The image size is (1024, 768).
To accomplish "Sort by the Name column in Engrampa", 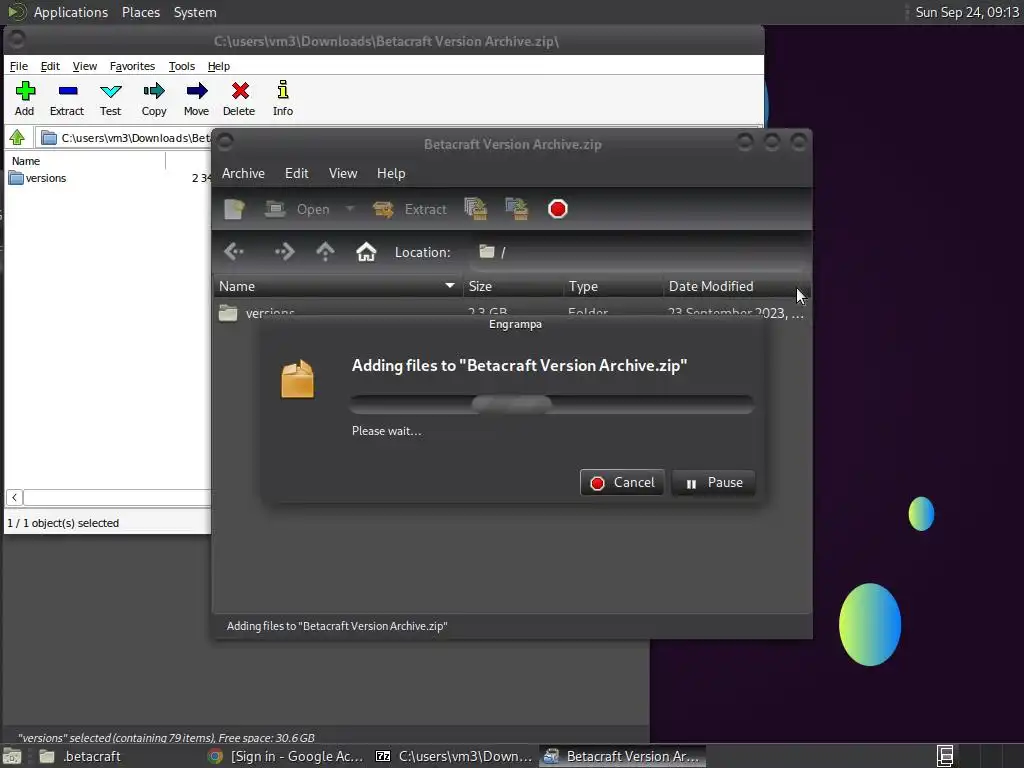I will [338, 286].
